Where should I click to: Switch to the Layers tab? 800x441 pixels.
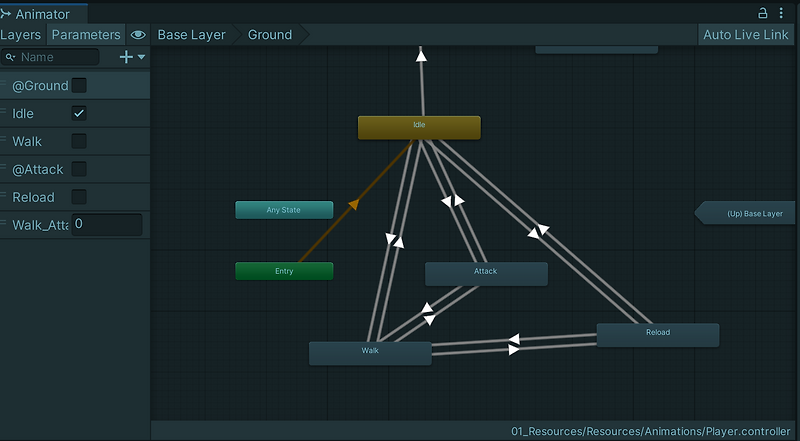20,35
